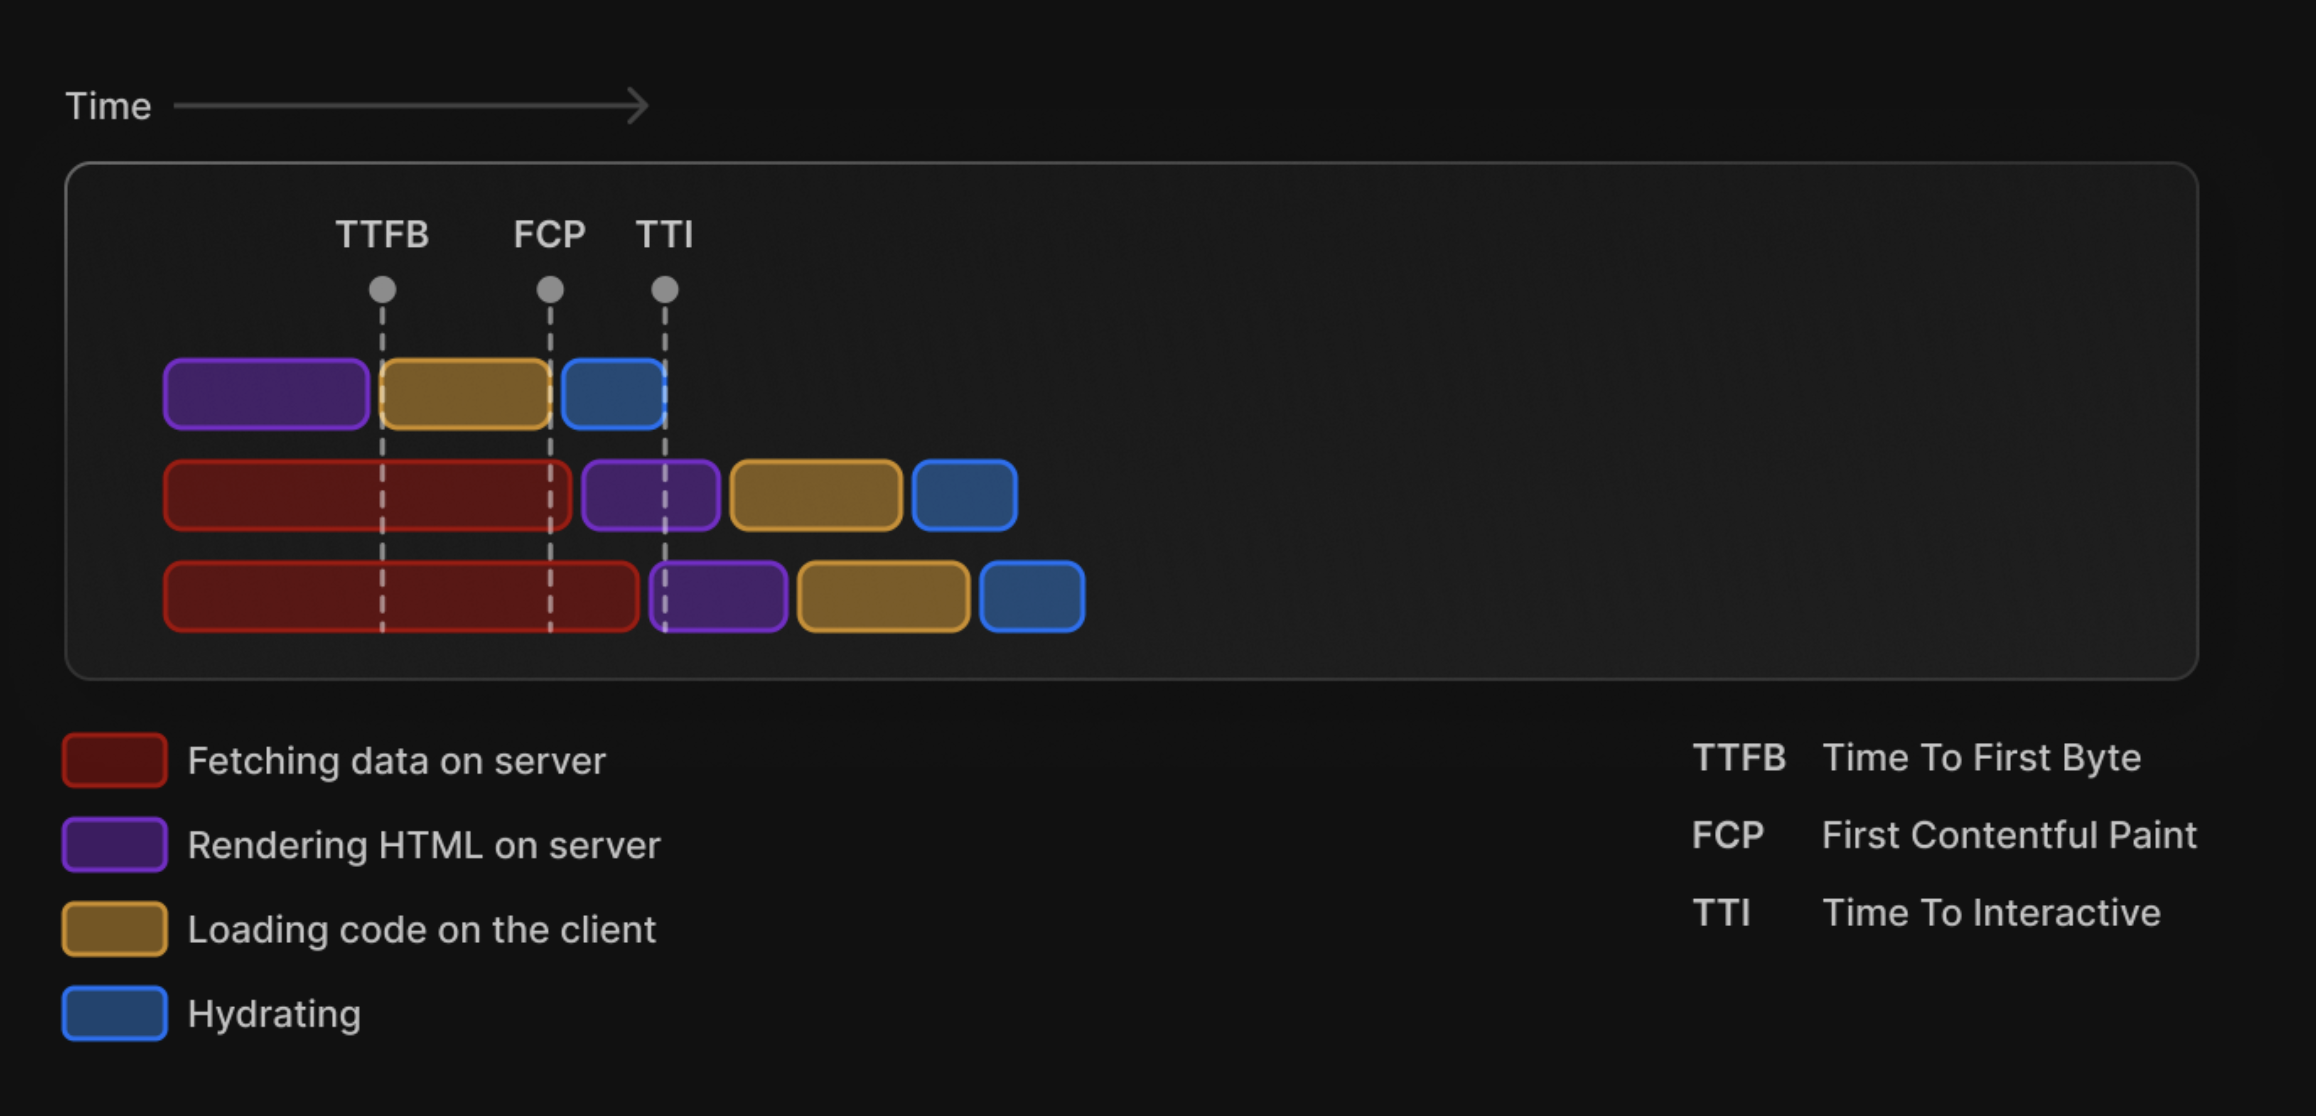Click the red block in the middle row
The height and width of the screenshot is (1116, 2316).
point(368,495)
